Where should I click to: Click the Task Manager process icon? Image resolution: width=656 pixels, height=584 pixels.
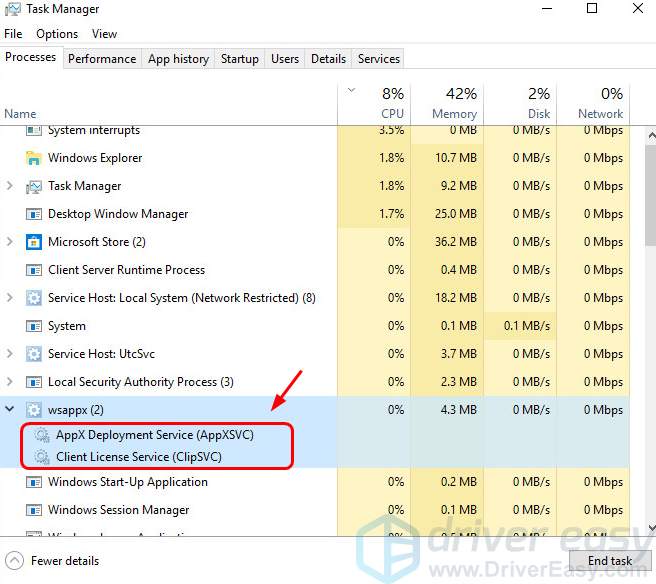click(34, 186)
